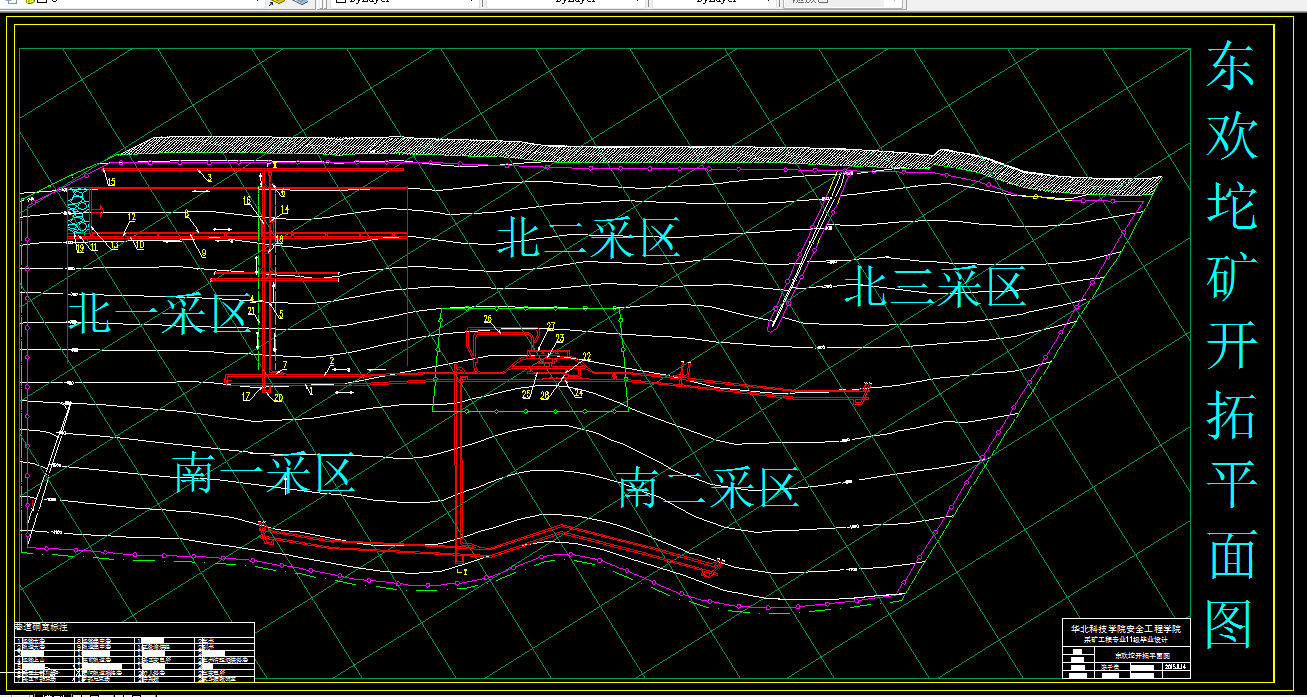The height and width of the screenshot is (697, 1307).
Task: Click the 采矿工程专业11级毕业设计 title block line
Action: tap(1126, 639)
